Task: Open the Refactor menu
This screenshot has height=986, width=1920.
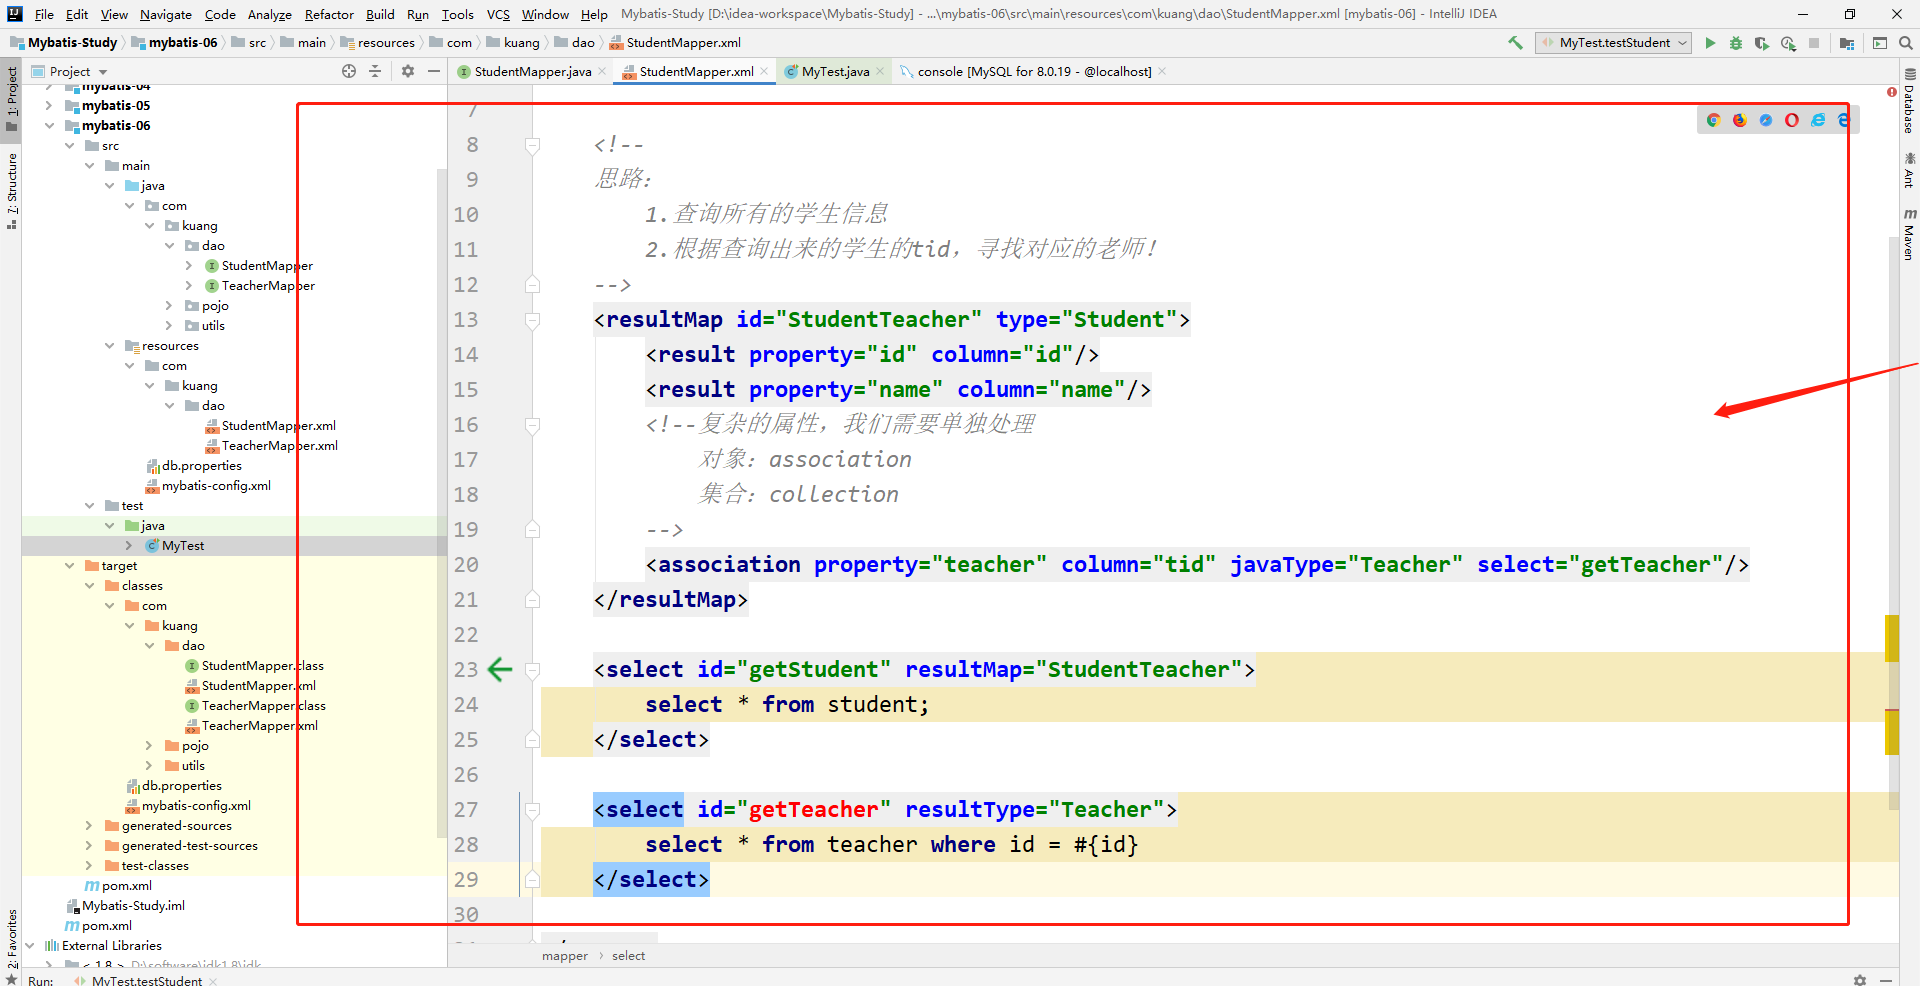Action: [x=329, y=14]
